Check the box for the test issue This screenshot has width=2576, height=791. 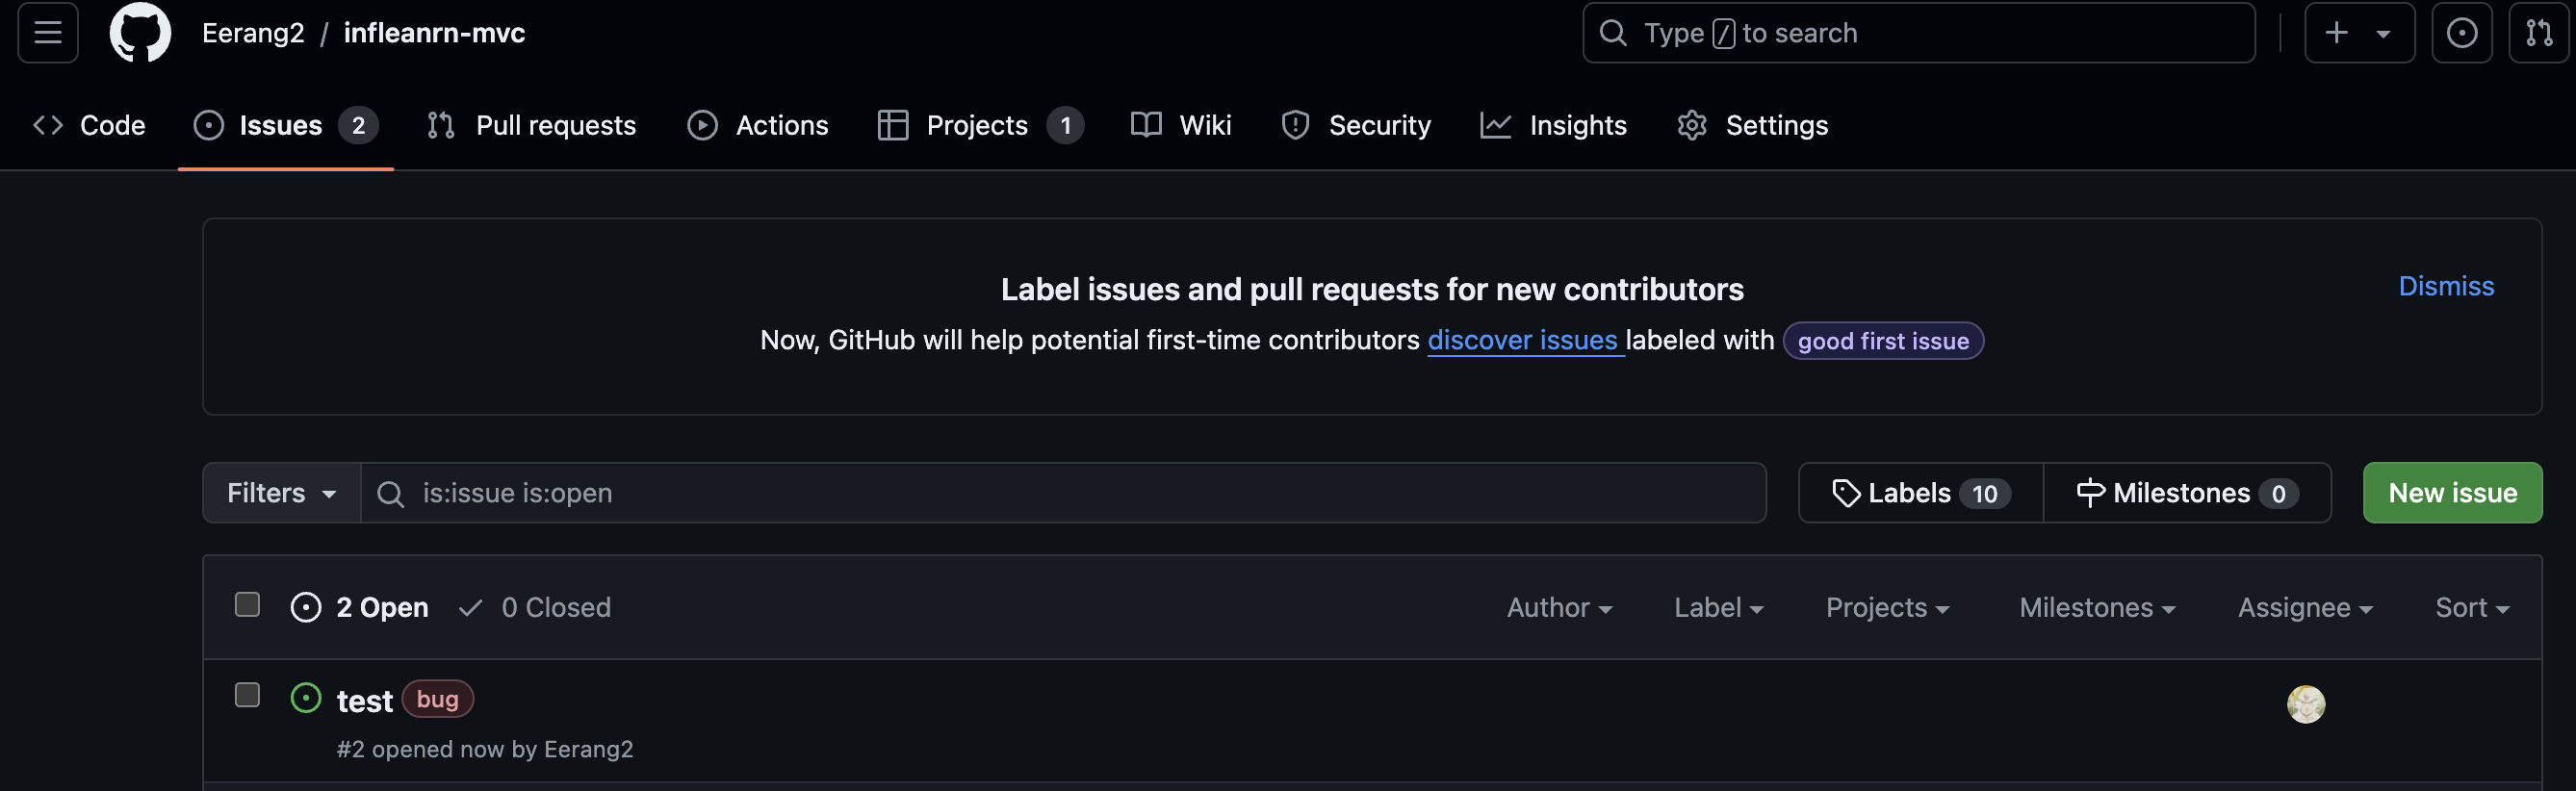pyautogui.click(x=247, y=695)
